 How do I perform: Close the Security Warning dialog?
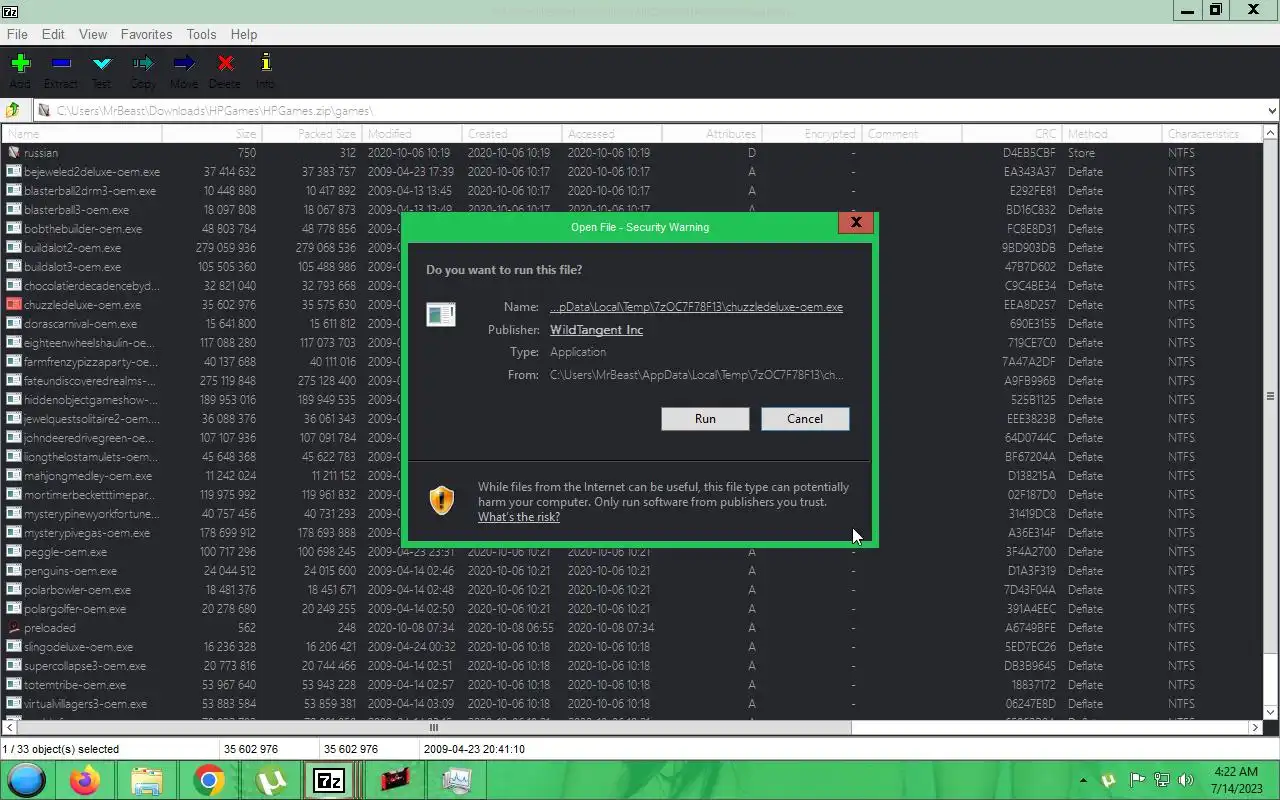tap(856, 223)
